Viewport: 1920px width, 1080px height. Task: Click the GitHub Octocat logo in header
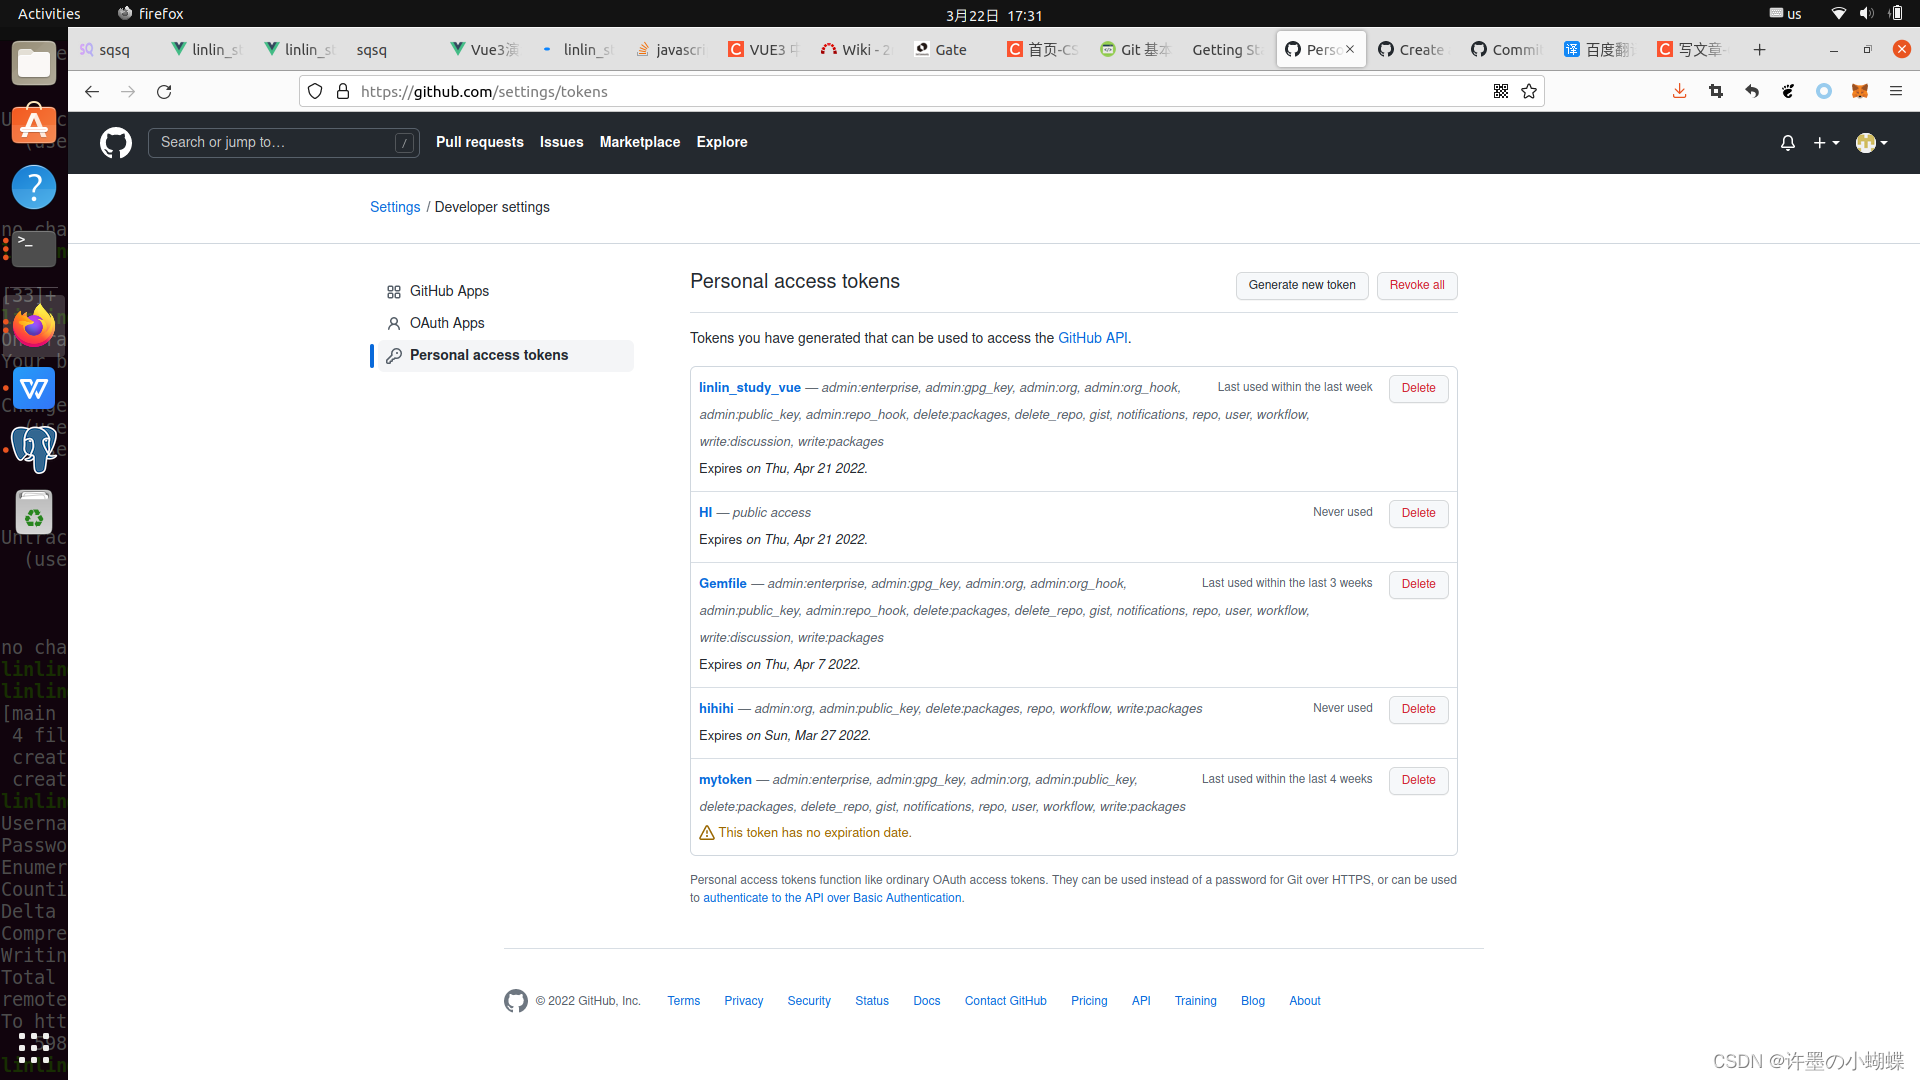(116, 143)
